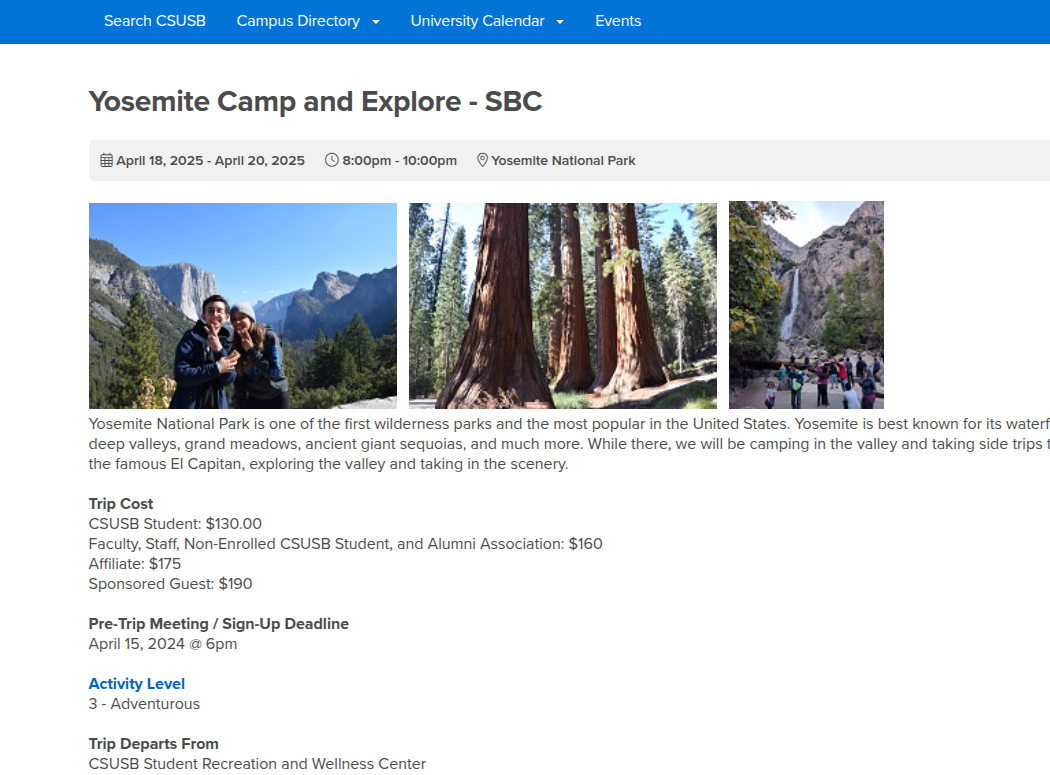Click the CSUSB Student: $130.00 price line
This screenshot has width=1050, height=775.
(175, 524)
